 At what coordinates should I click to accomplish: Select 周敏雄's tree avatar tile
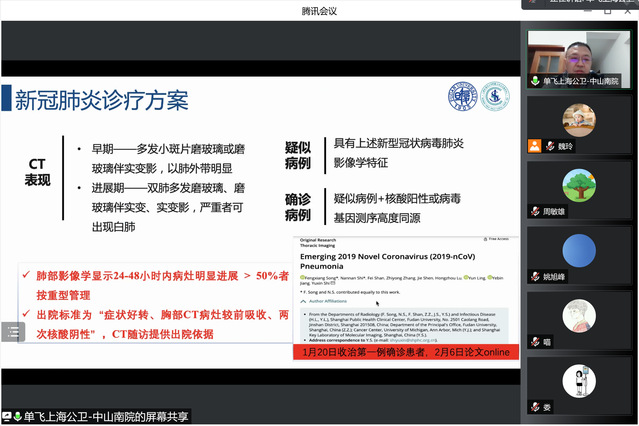pyautogui.click(x=578, y=185)
